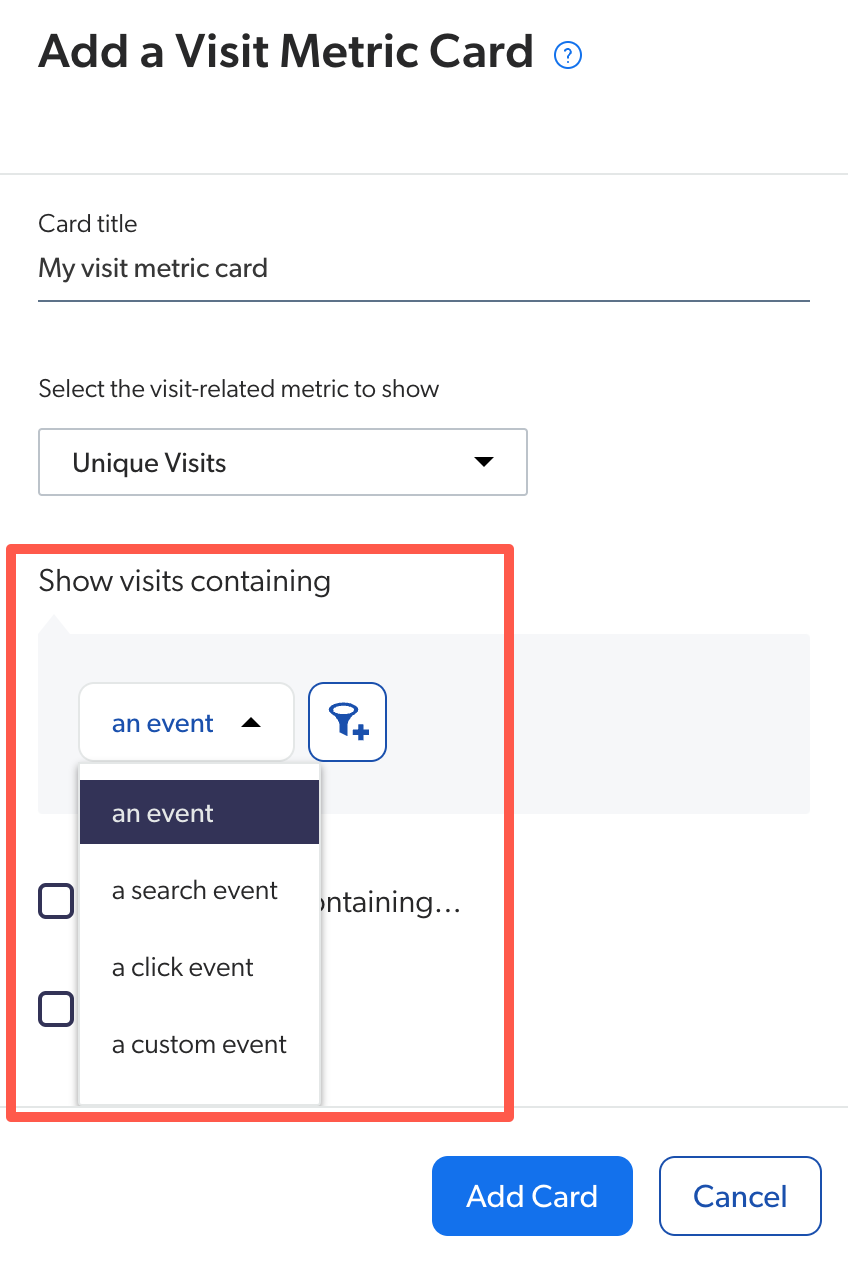Select the highlighted "an event" option
The height and width of the screenshot is (1262, 848).
tap(198, 812)
